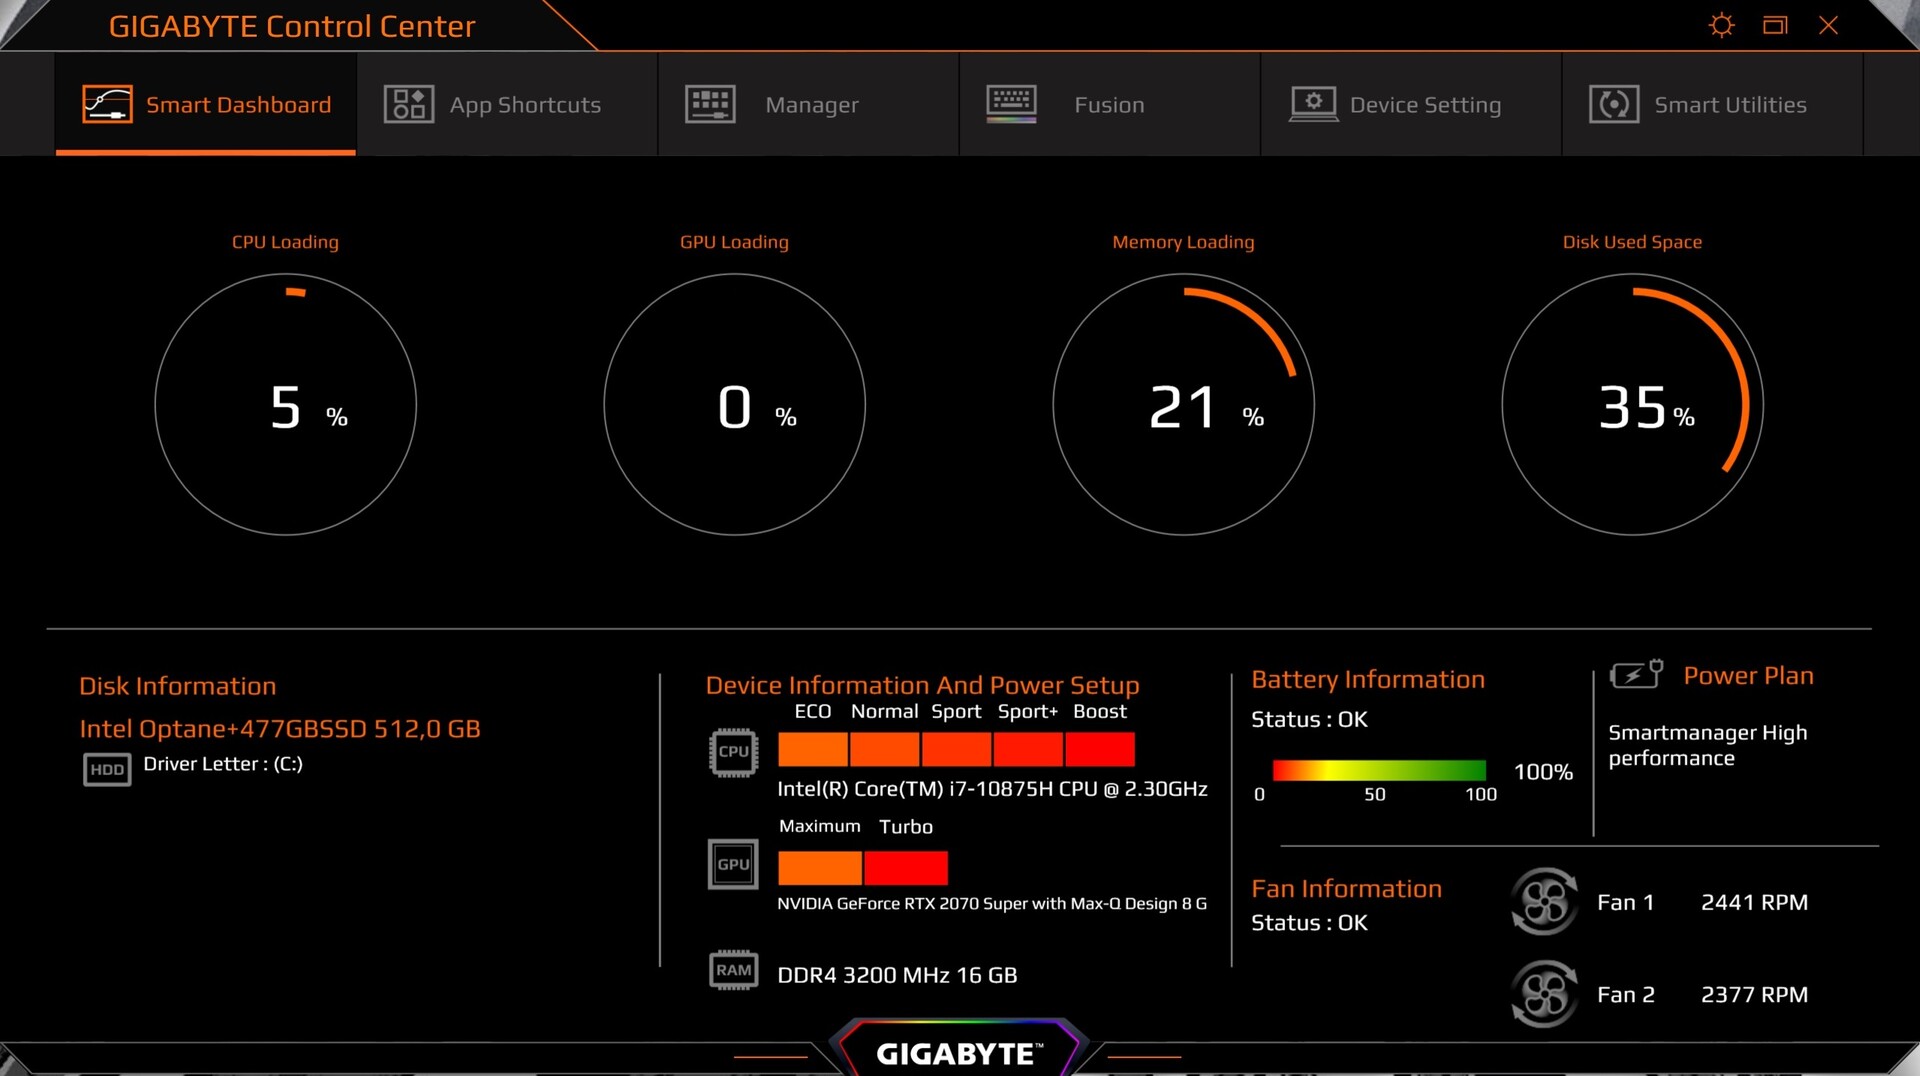Click the Fan 2 2377 RPM reading
The height and width of the screenshot is (1076, 1920).
1754,994
